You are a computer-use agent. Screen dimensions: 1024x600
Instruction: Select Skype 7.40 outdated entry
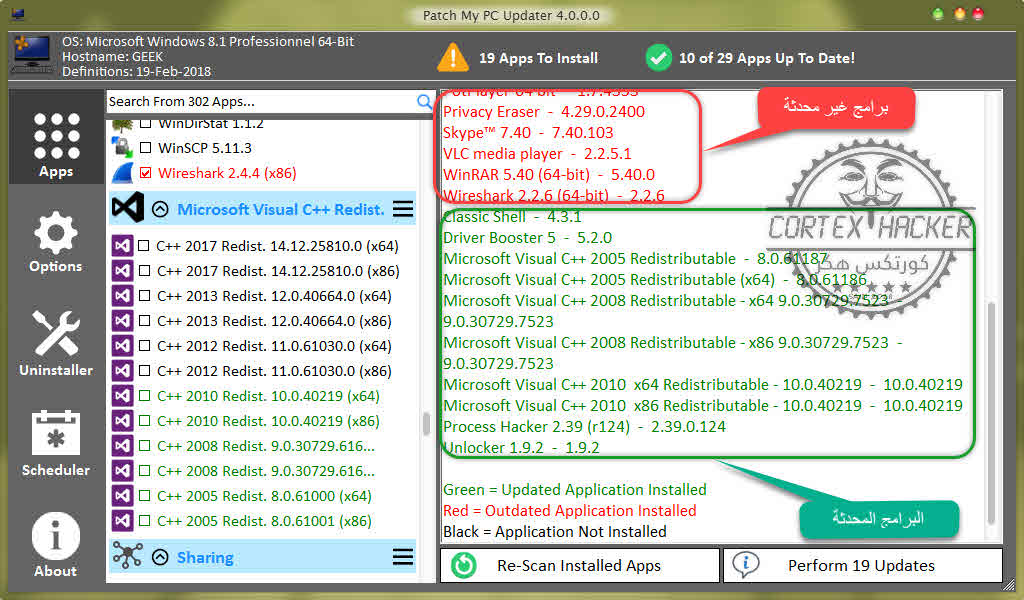click(528, 133)
